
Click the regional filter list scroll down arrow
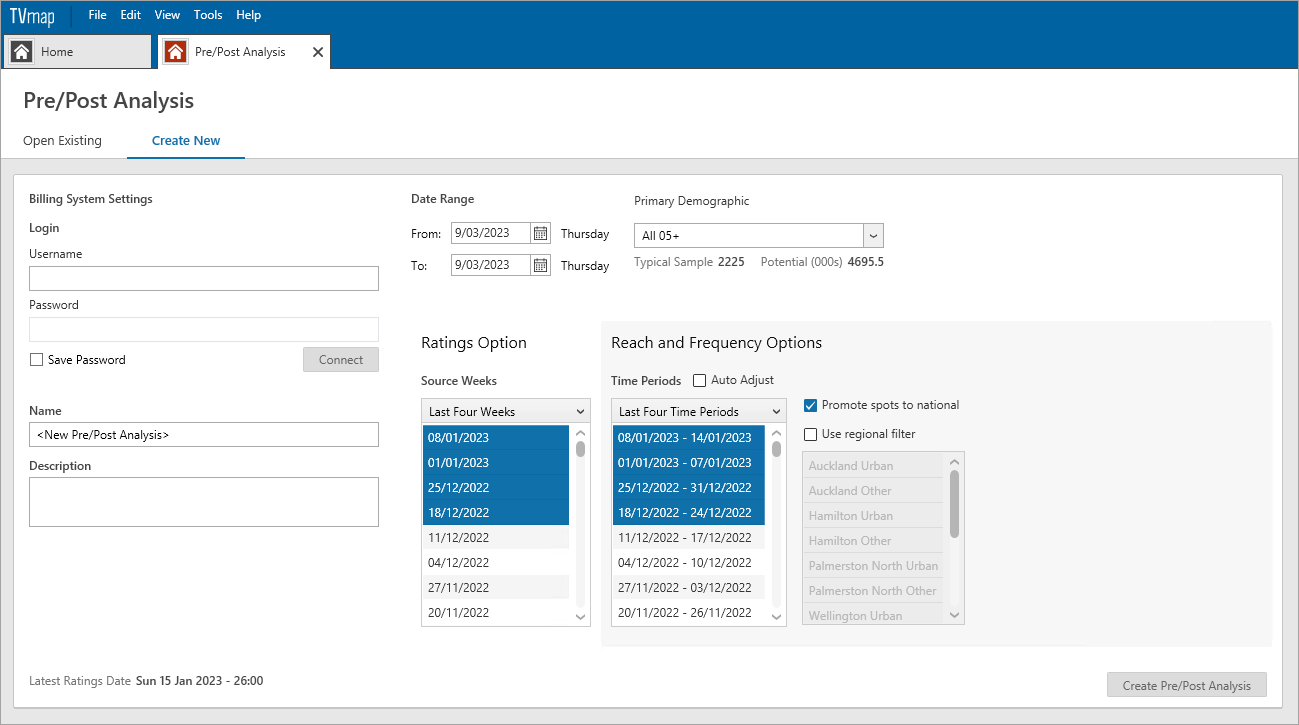(x=954, y=615)
